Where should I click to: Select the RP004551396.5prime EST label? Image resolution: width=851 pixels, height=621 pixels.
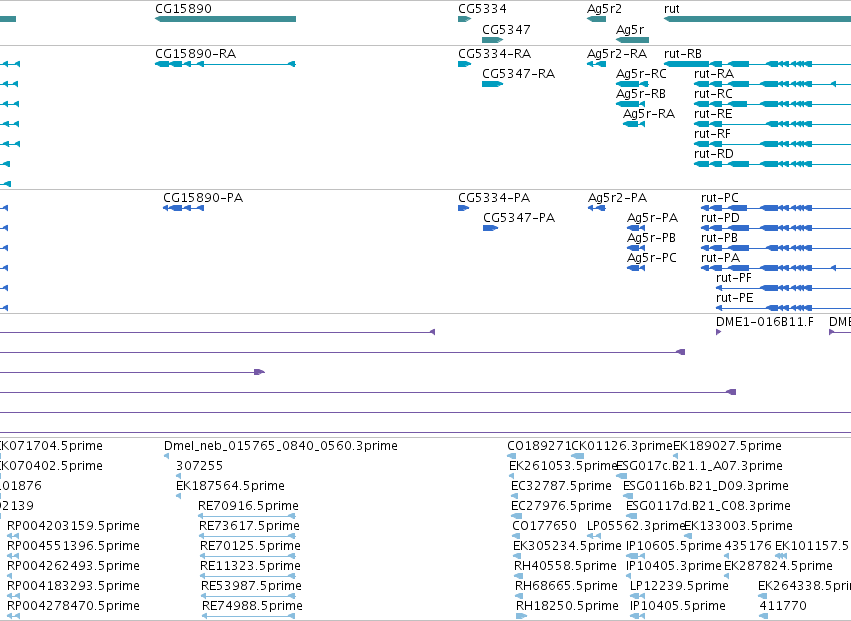pos(73,546)
